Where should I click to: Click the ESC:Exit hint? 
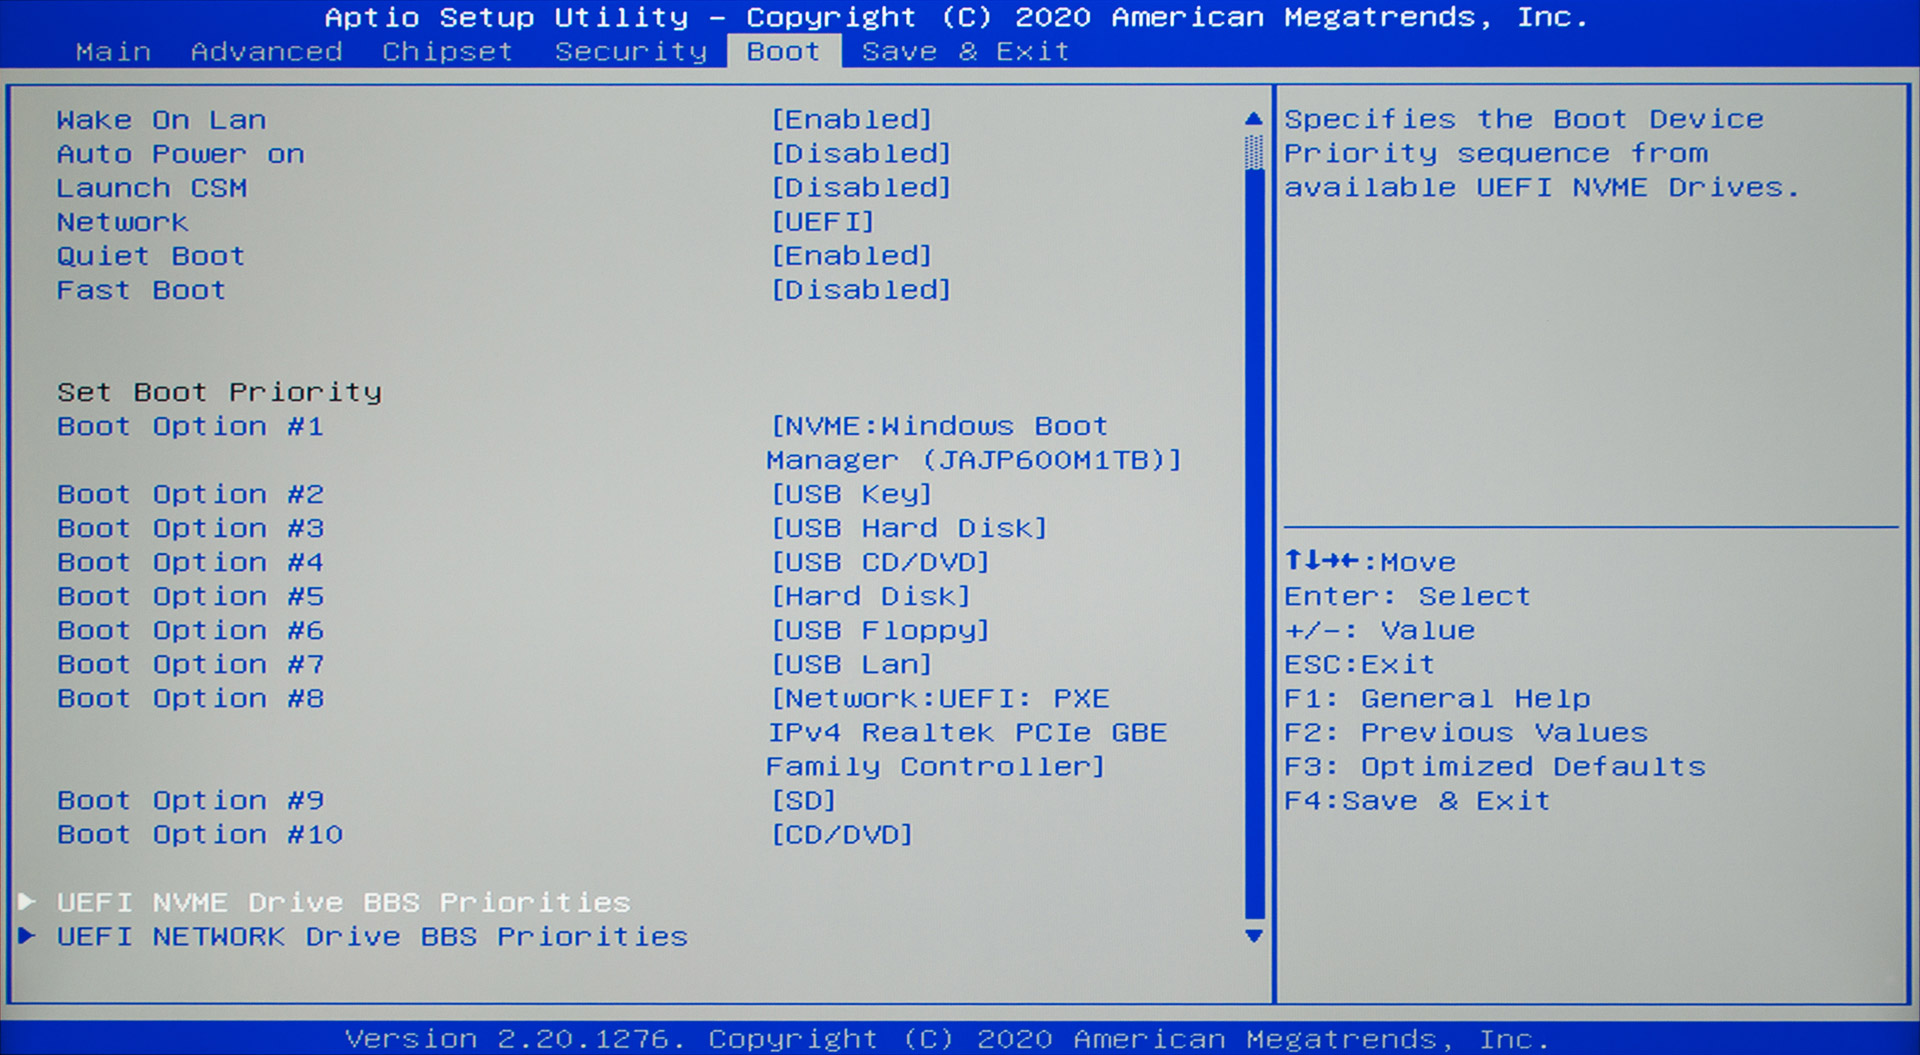pos(1359,664)
